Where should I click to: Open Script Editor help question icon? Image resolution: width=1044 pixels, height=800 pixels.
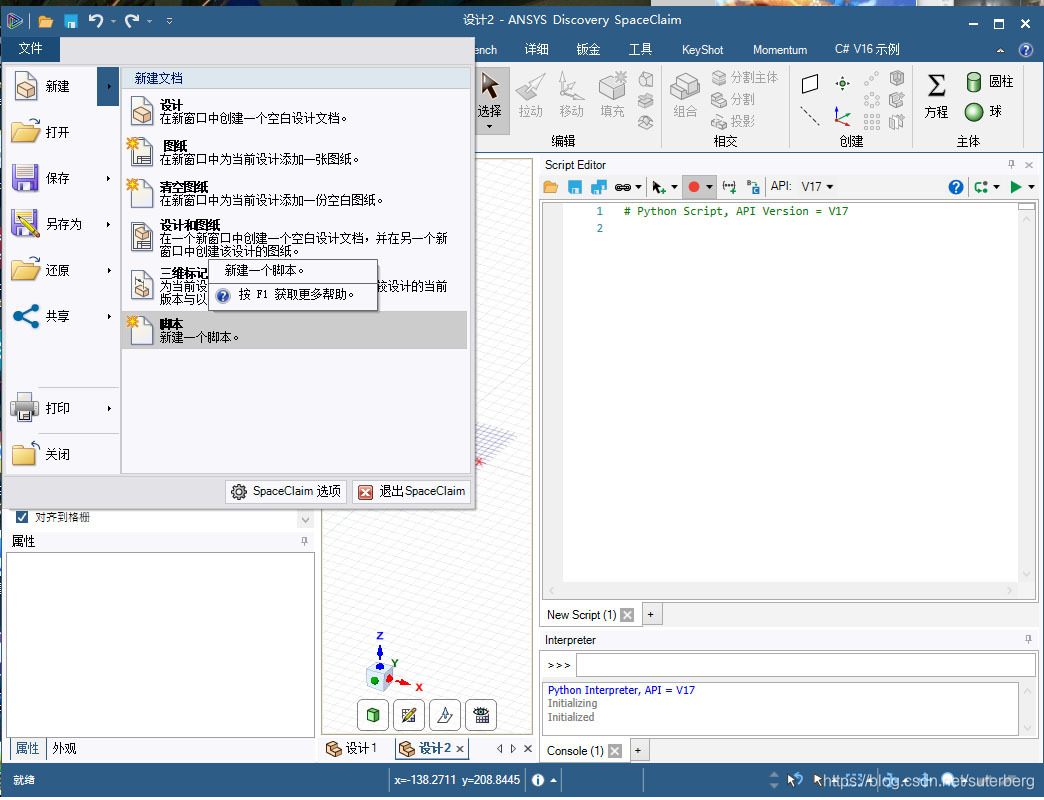(x=955, y=187)
